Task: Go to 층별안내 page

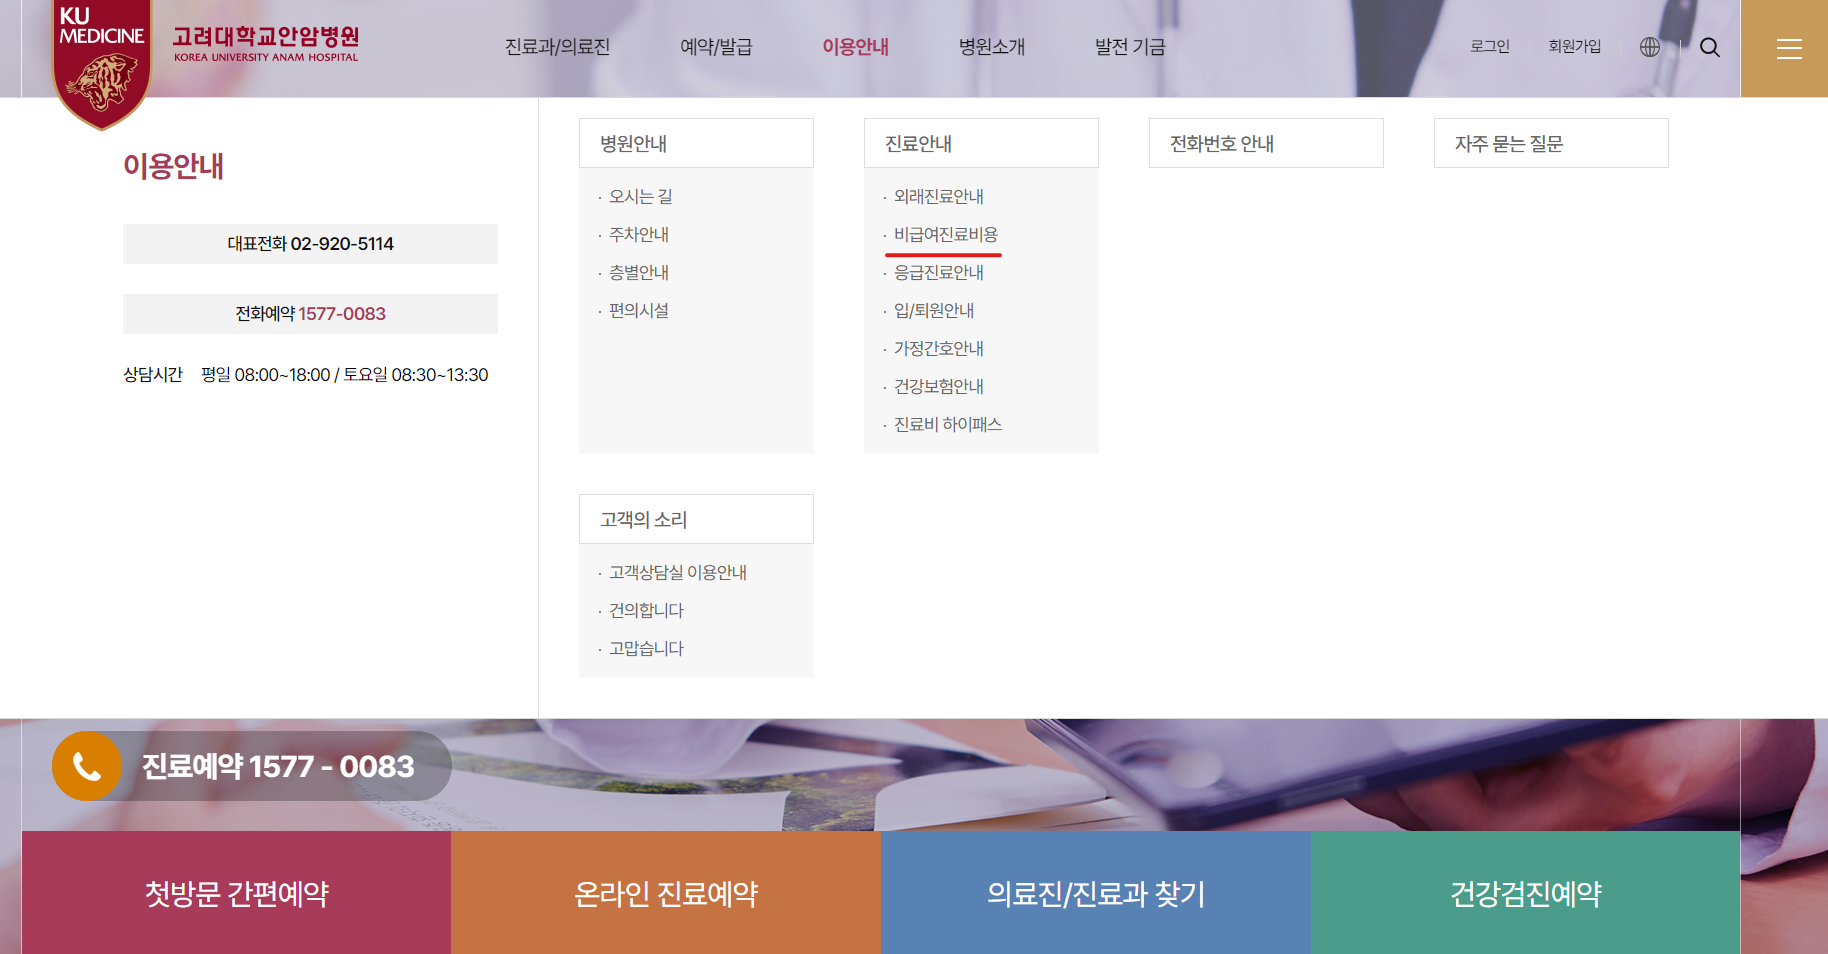Action: pyautogui.click(x=639, y=273)
